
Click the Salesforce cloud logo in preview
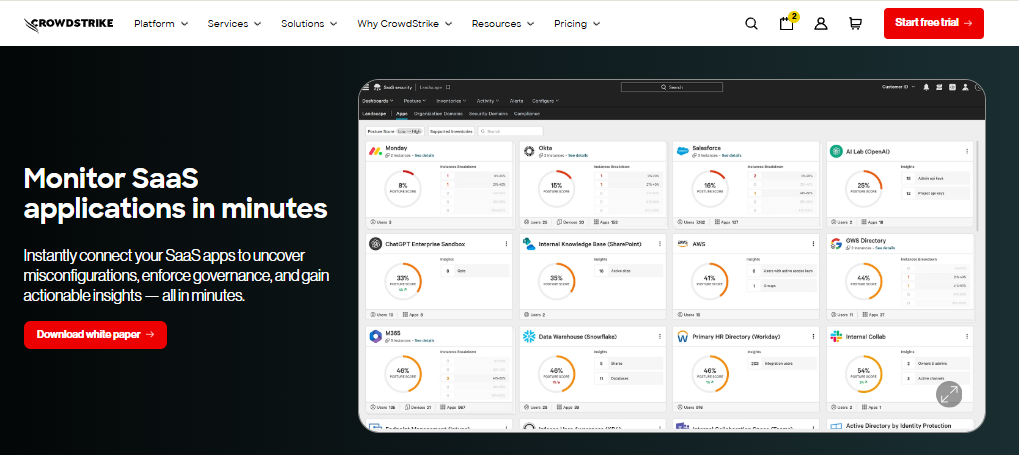pyautogui.click(x=682, y=151)
